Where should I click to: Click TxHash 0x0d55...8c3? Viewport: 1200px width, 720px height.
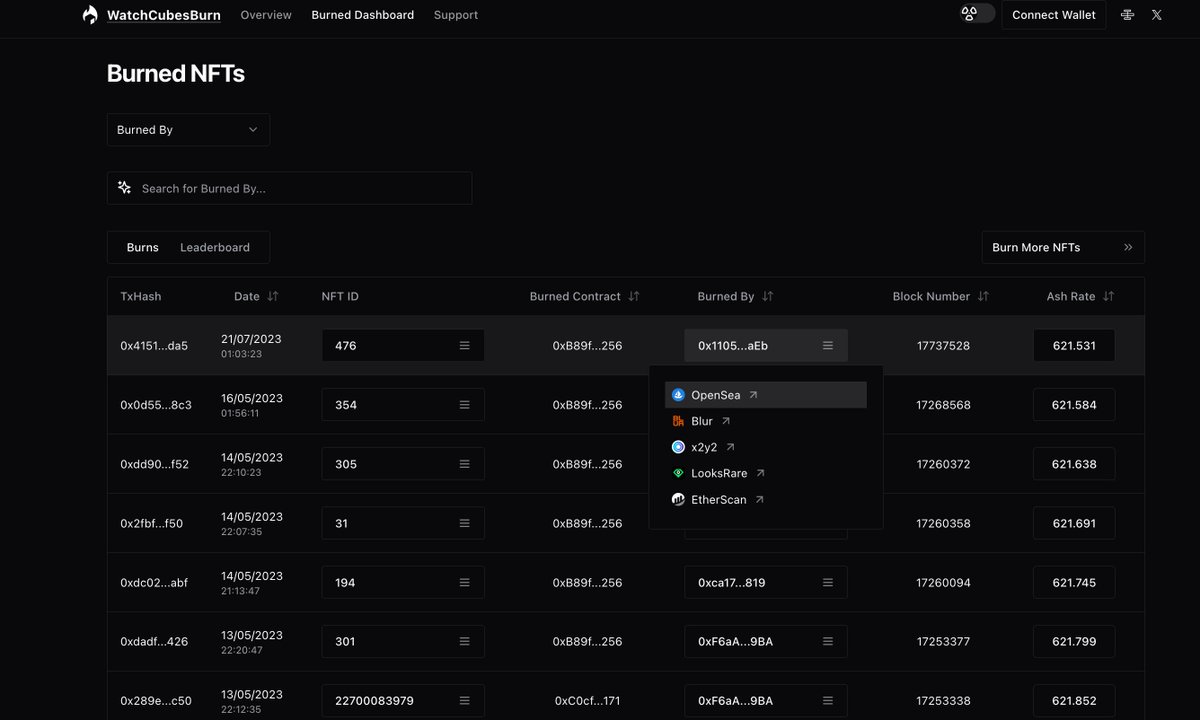(x=156, y=405)
